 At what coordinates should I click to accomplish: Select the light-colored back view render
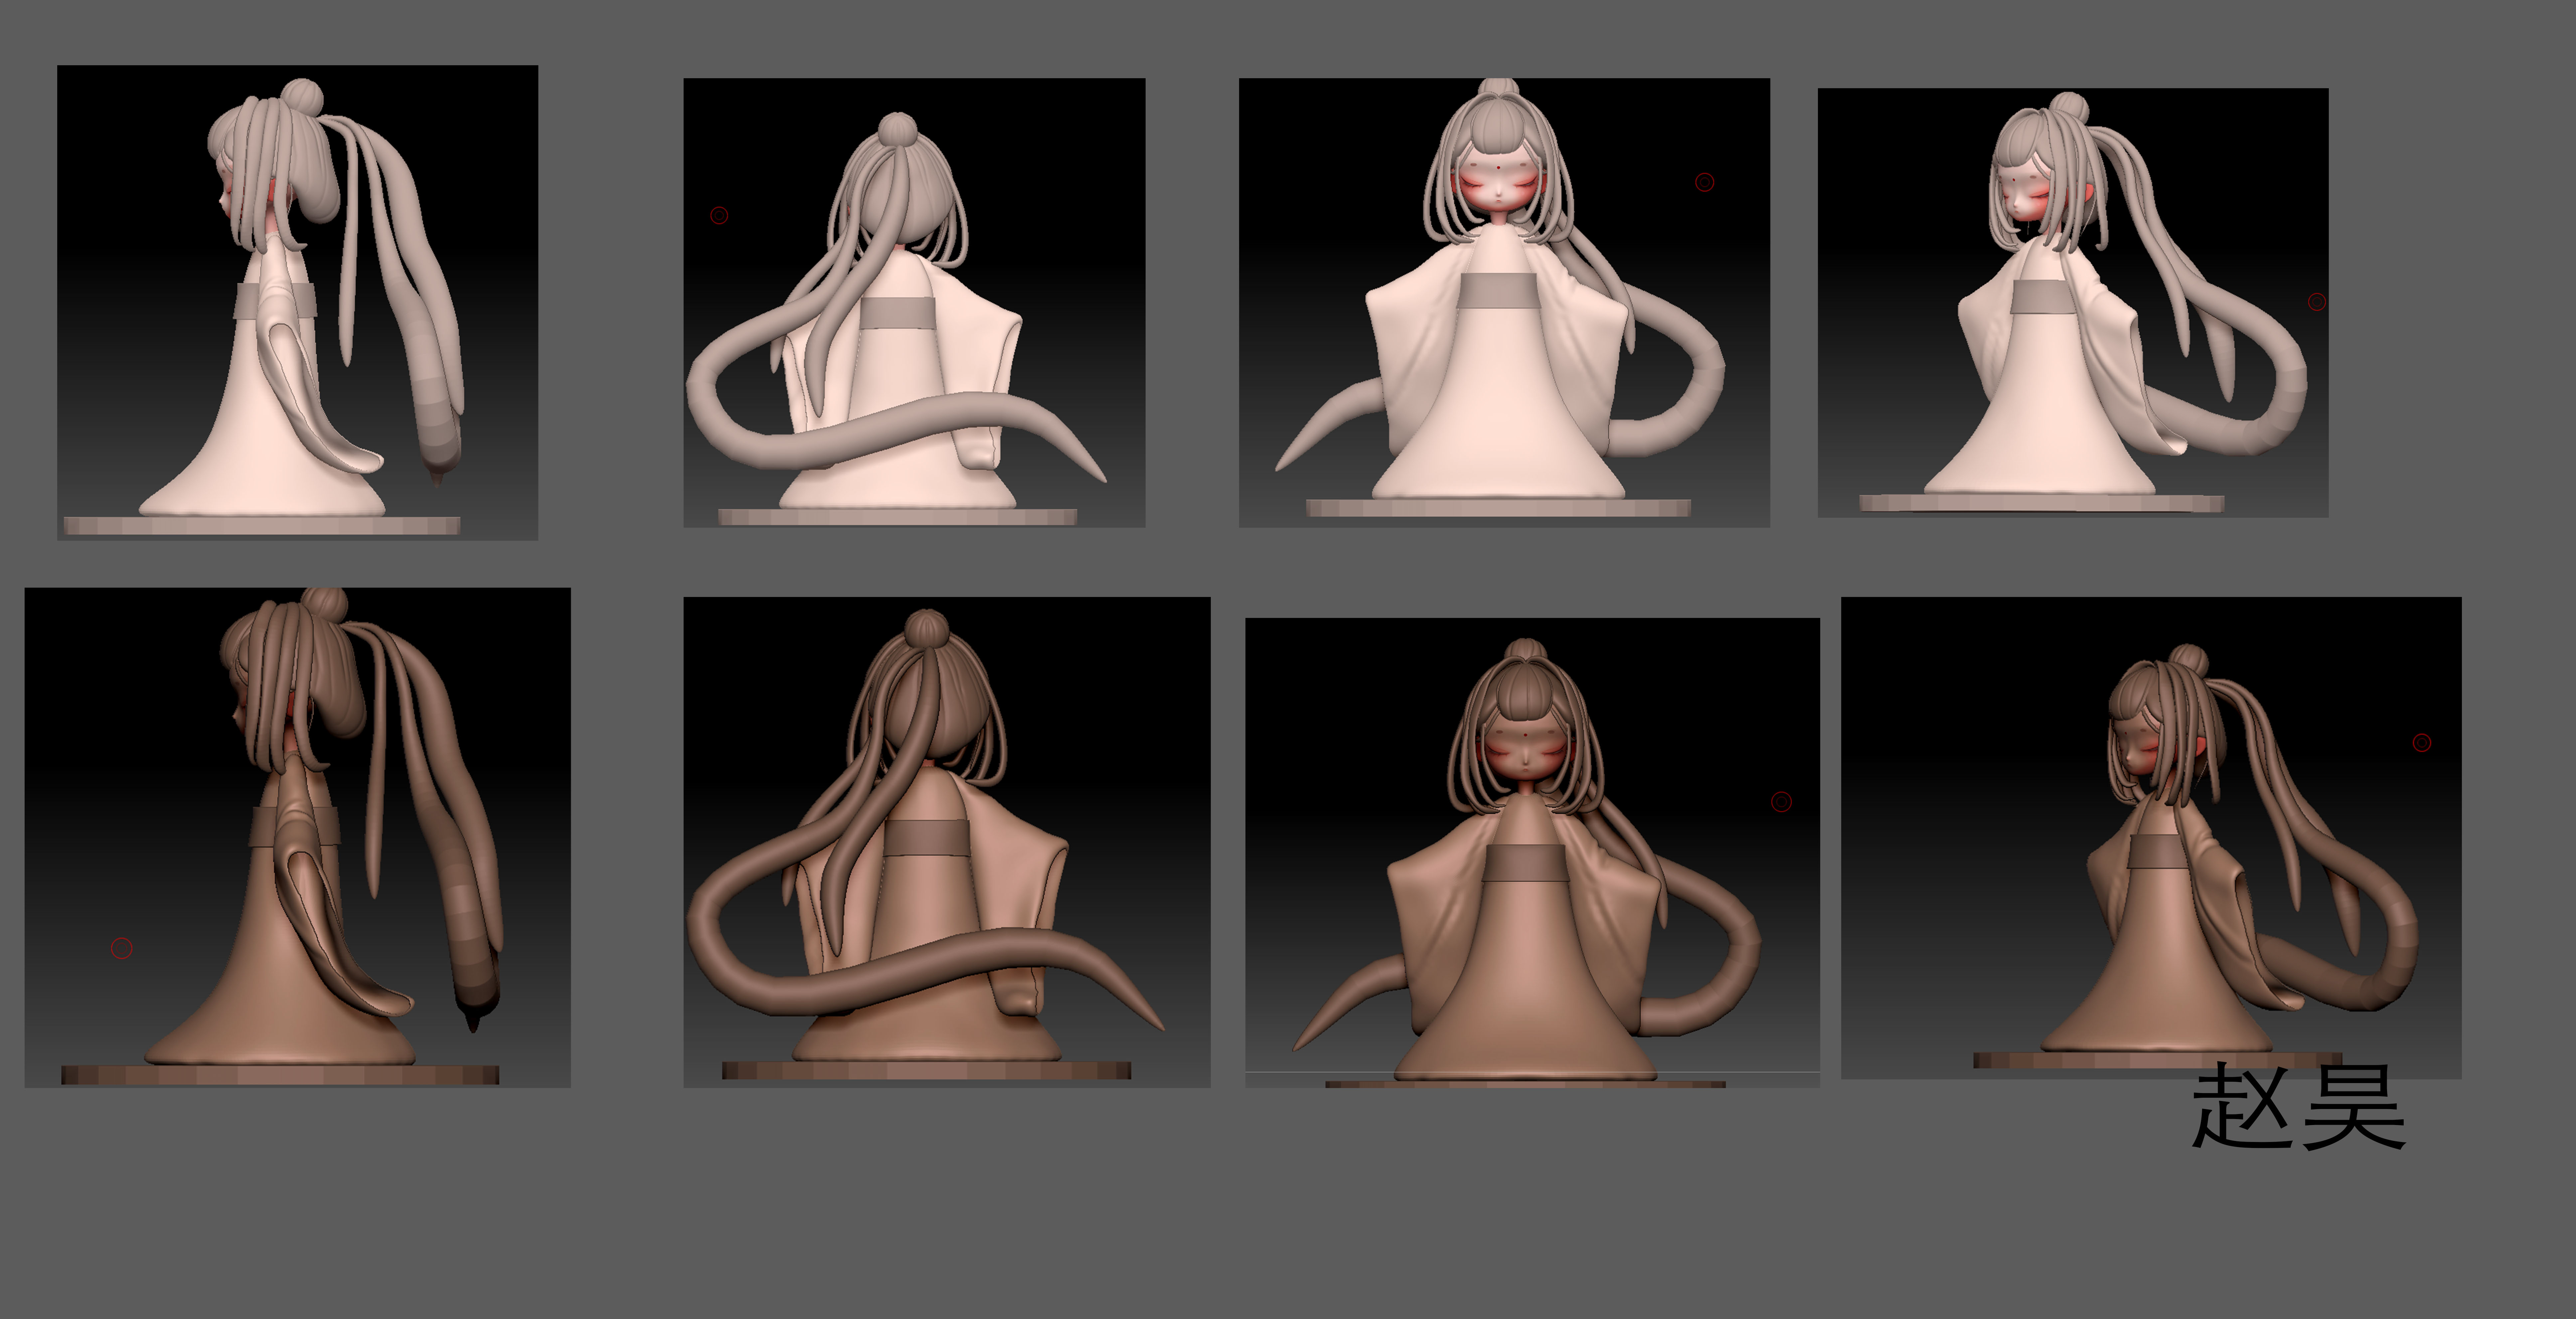click(914, 303)
